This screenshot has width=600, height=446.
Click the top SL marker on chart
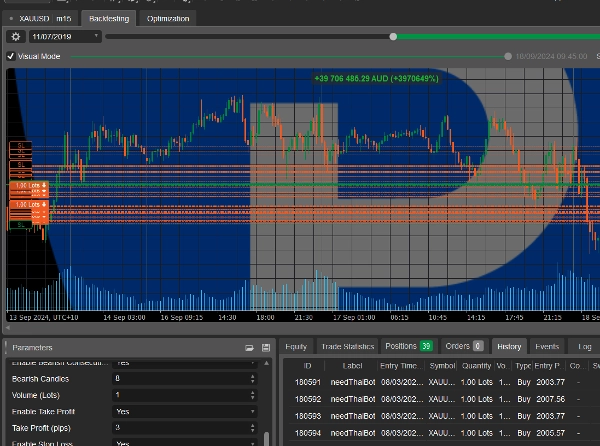tap(20, 146)
